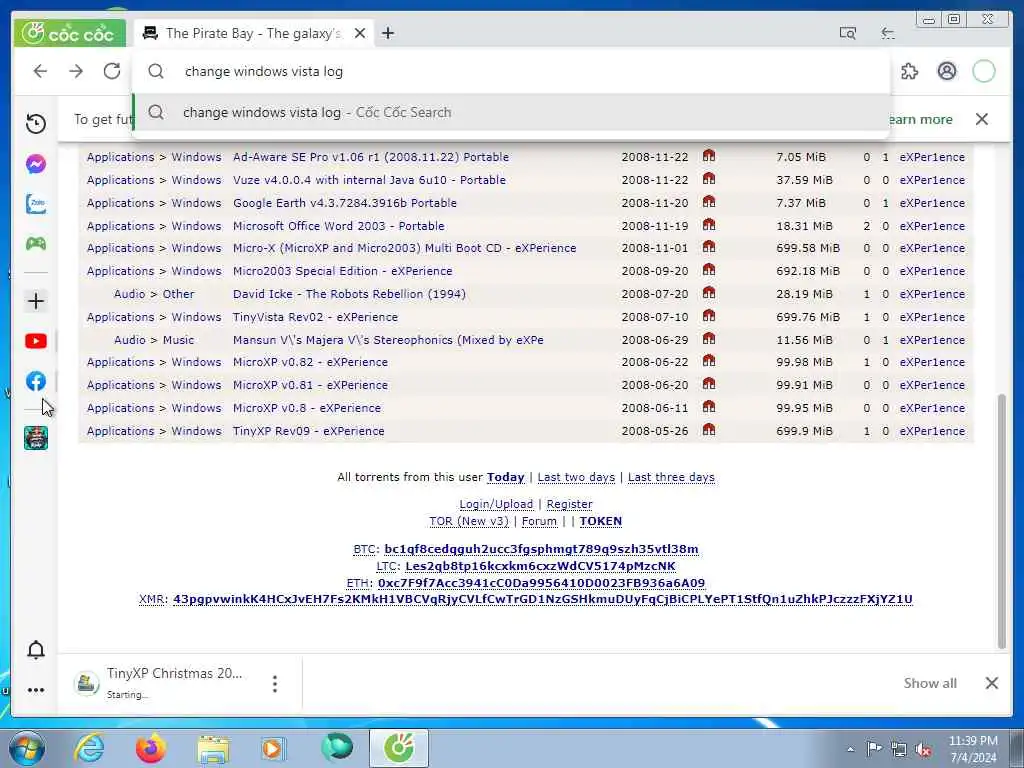Close the downloads bar
The image size is (1024, 768).
(x=991, y=683)
